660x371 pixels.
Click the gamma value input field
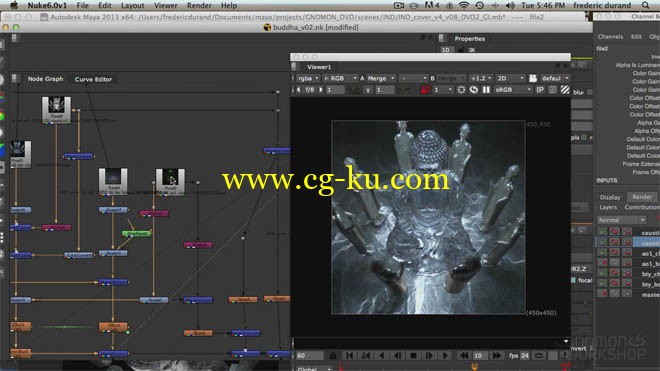point(384,90)
